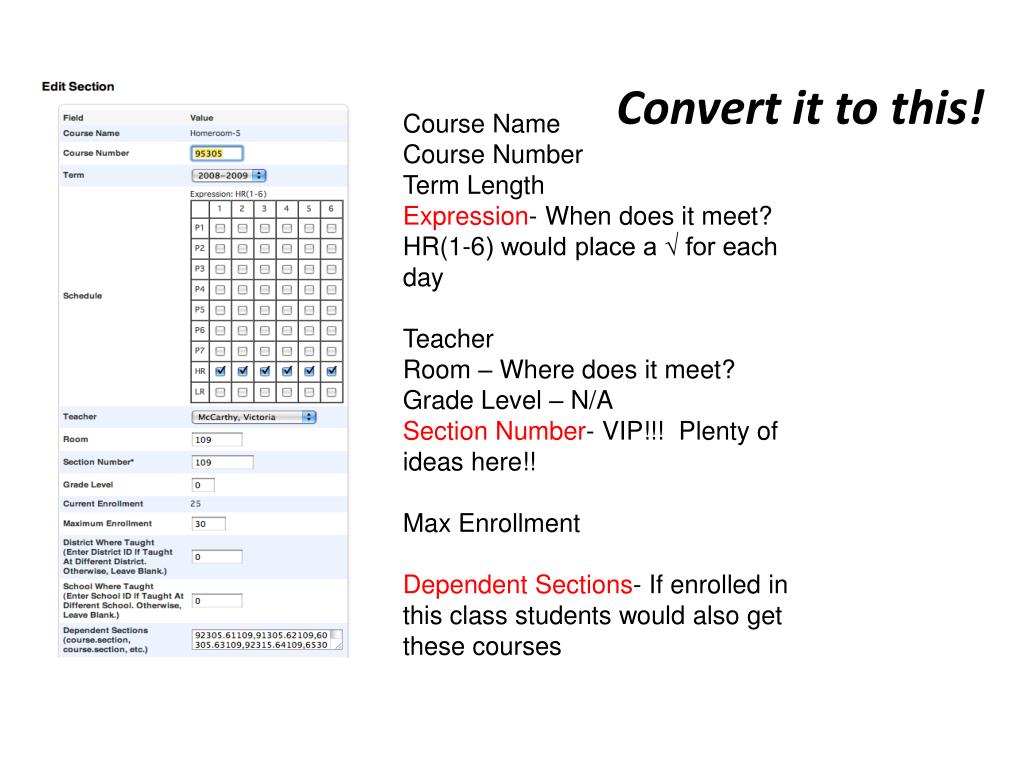Click the Dependent Sections text area
The image size is (1024, 768).
point(266,639)
